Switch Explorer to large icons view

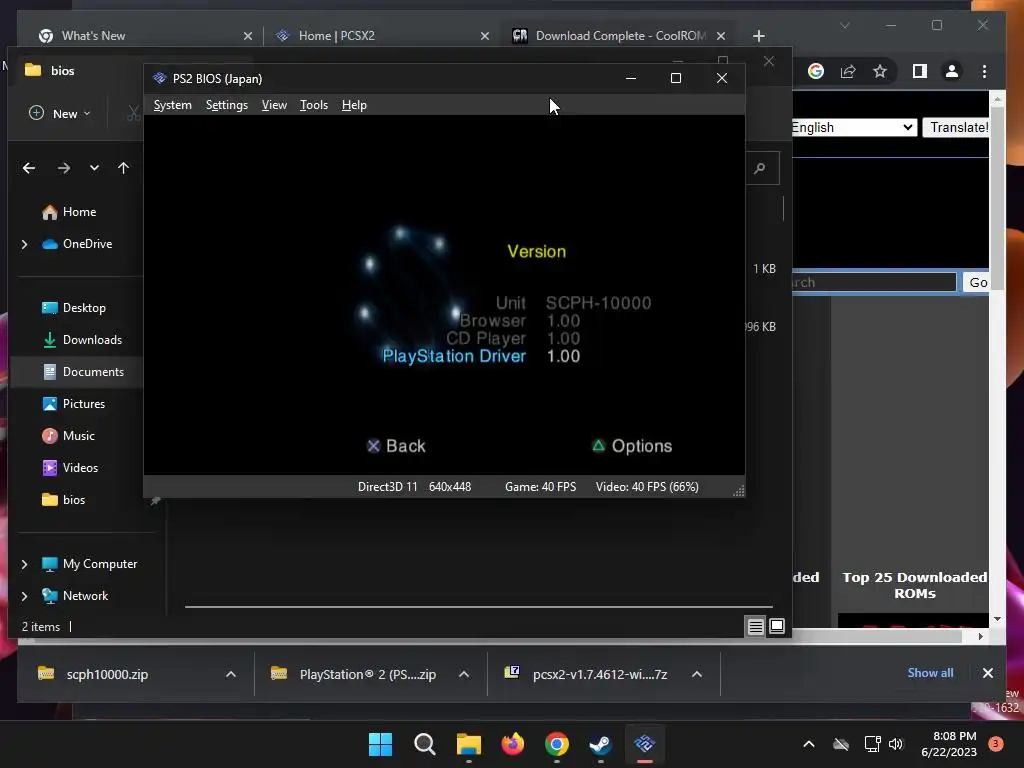776,627
